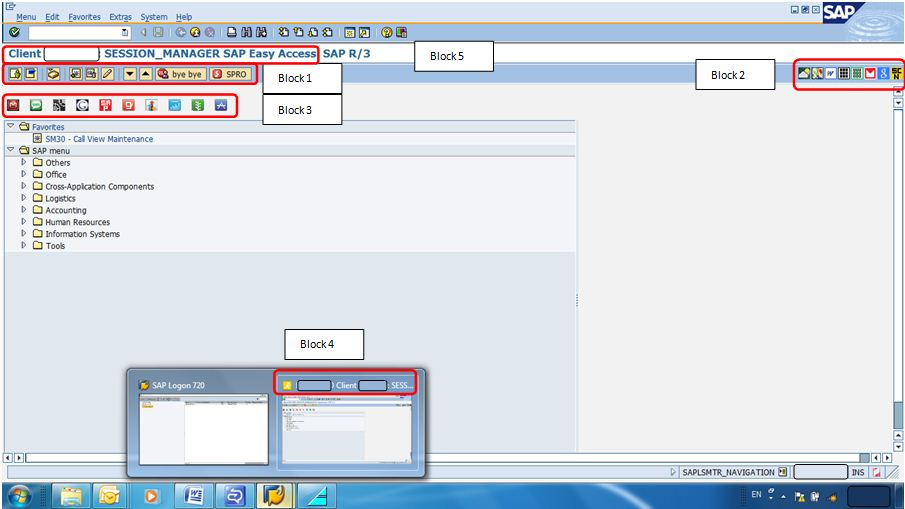This screenshot has width=905, height=509.
Task: Click the Print icon
Action: [231, 32]
